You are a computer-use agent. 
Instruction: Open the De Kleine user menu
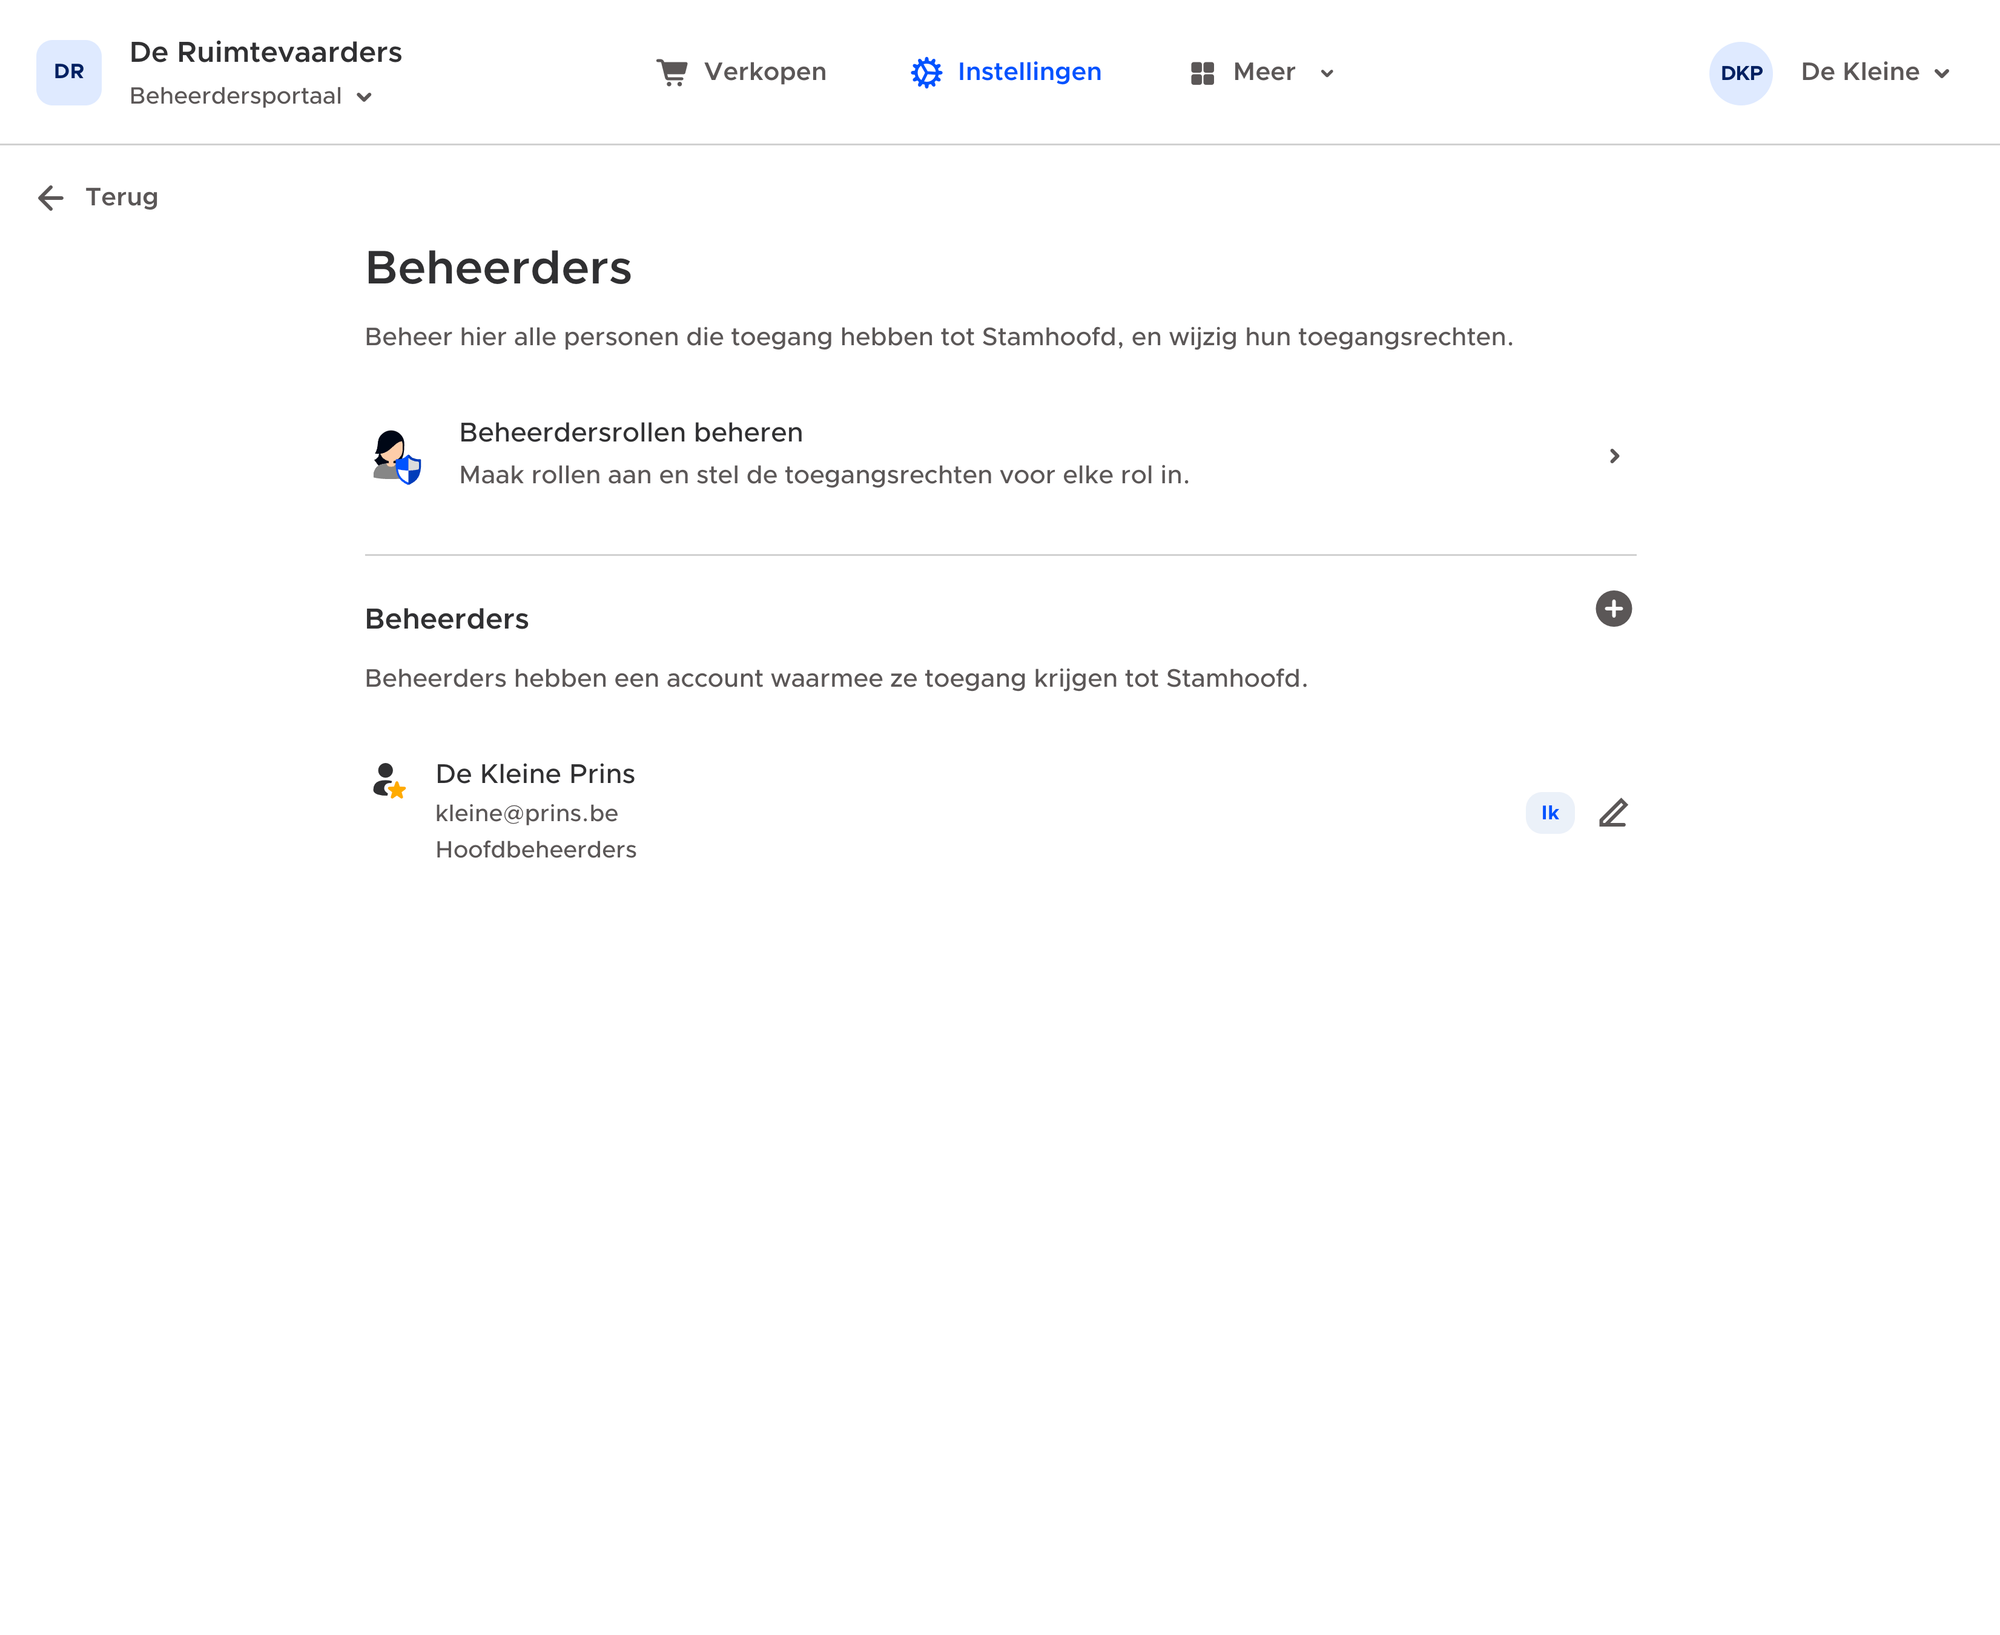1876,72
